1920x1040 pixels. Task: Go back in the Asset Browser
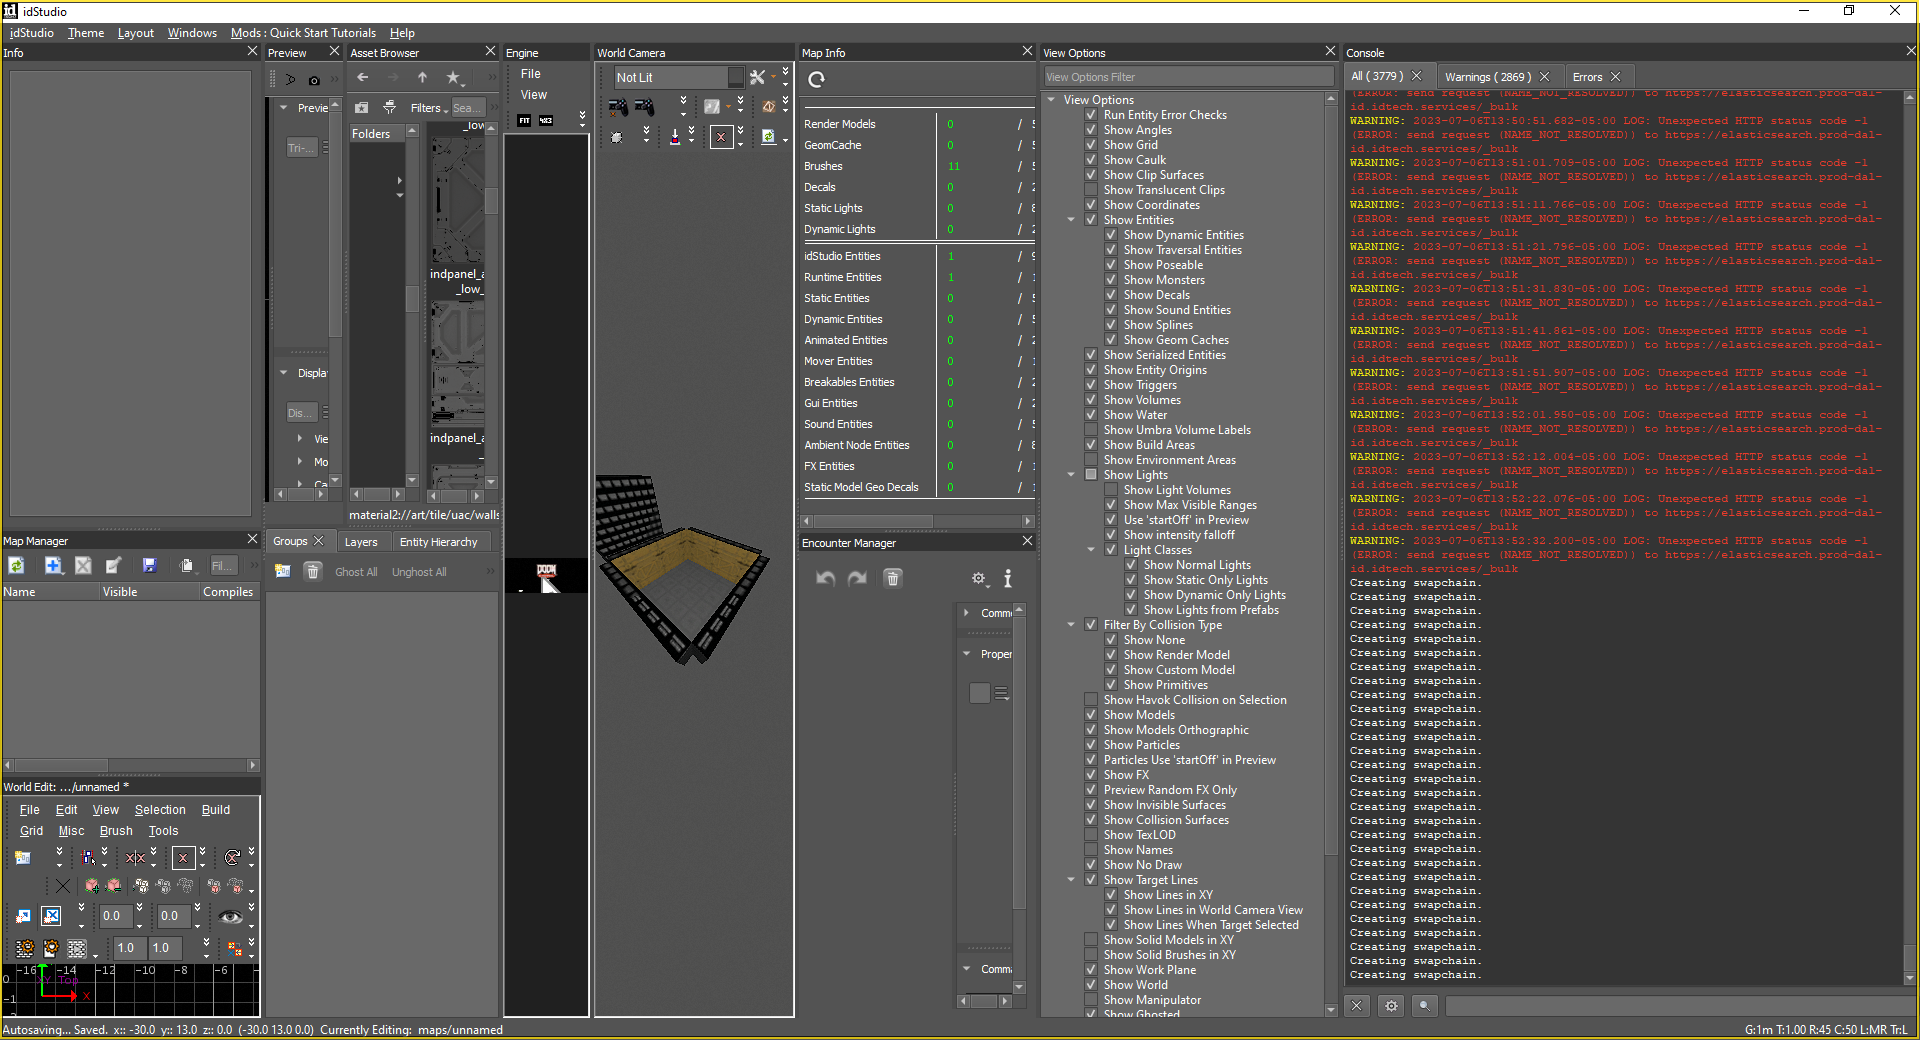point(363,78)
